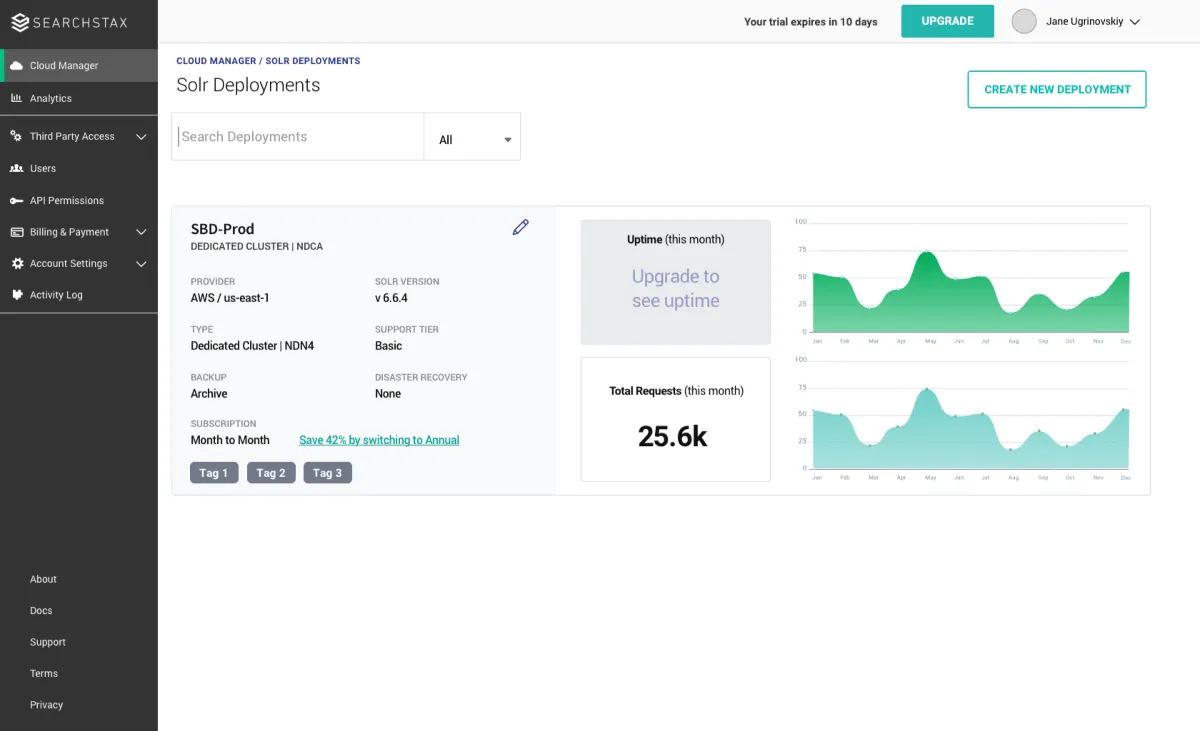
Task: Open the Docs link in the sidebar
Action: (x=41, y=611)
